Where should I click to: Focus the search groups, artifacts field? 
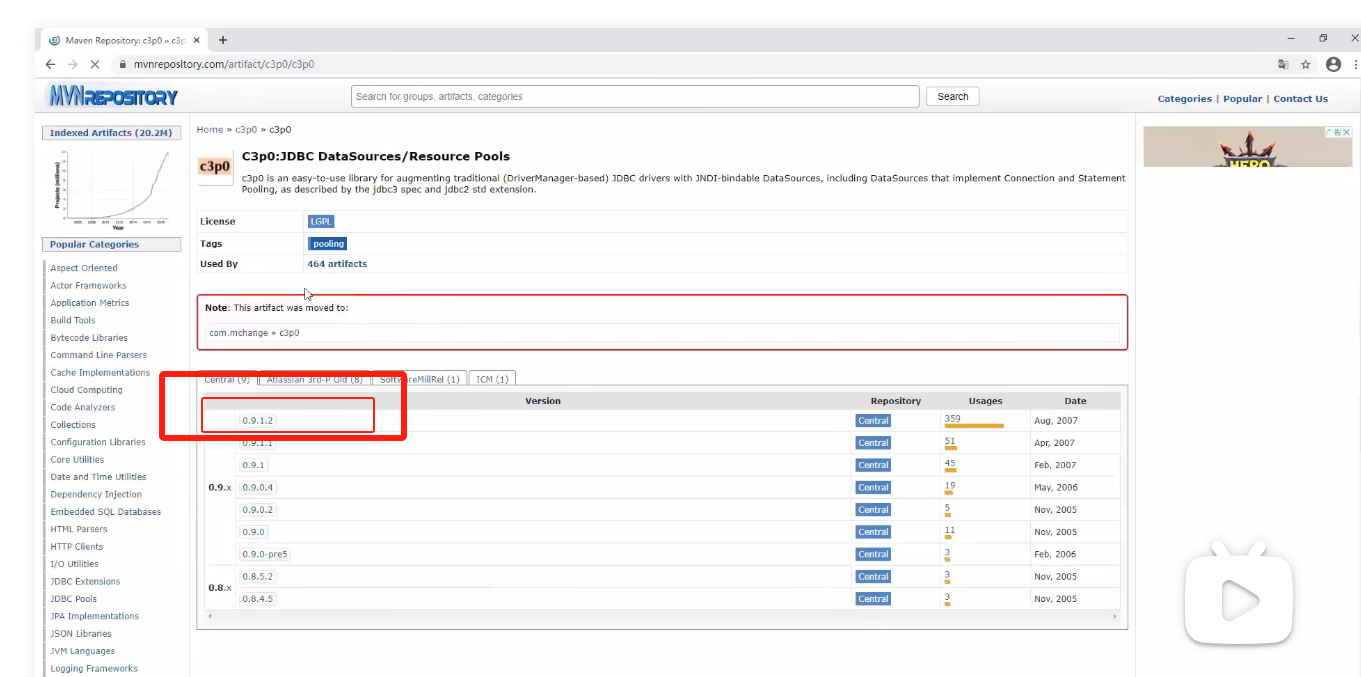pyautogui.click(x=635, y=97)
